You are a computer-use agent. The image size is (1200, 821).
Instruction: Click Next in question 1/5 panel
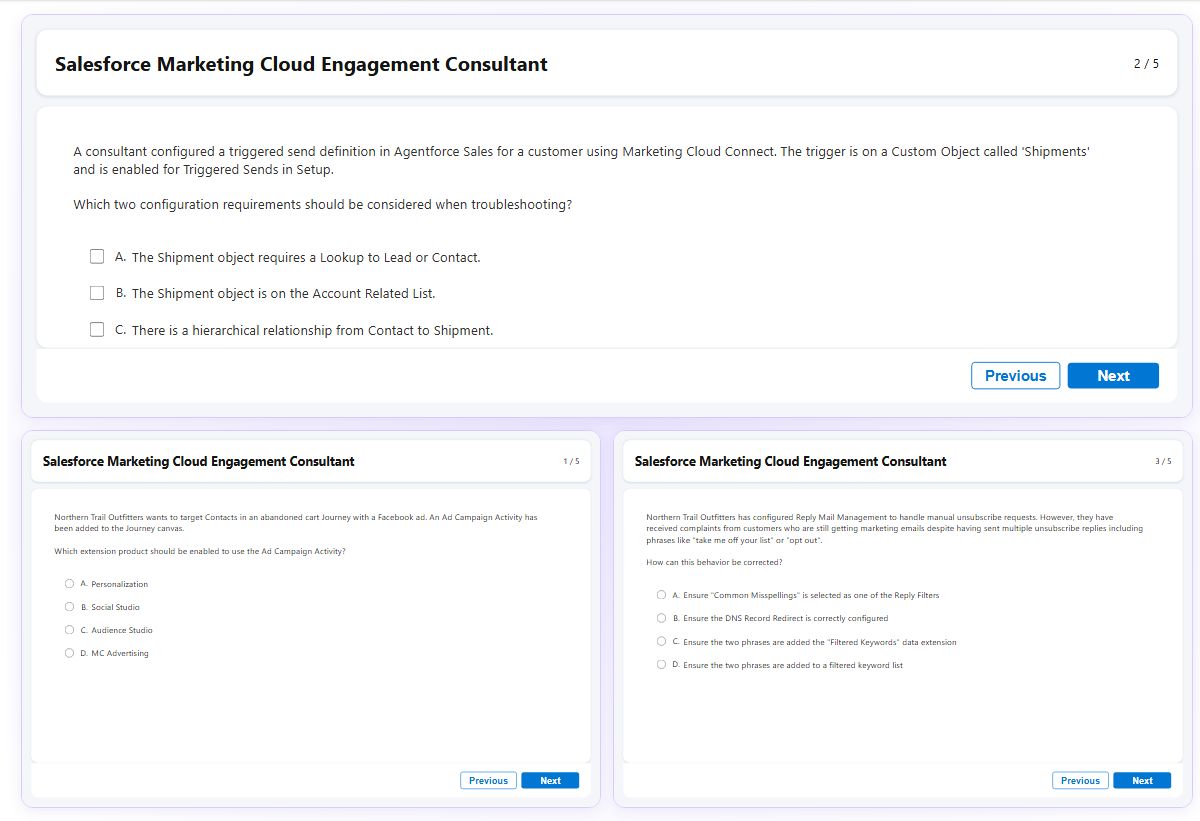[550, 781]
